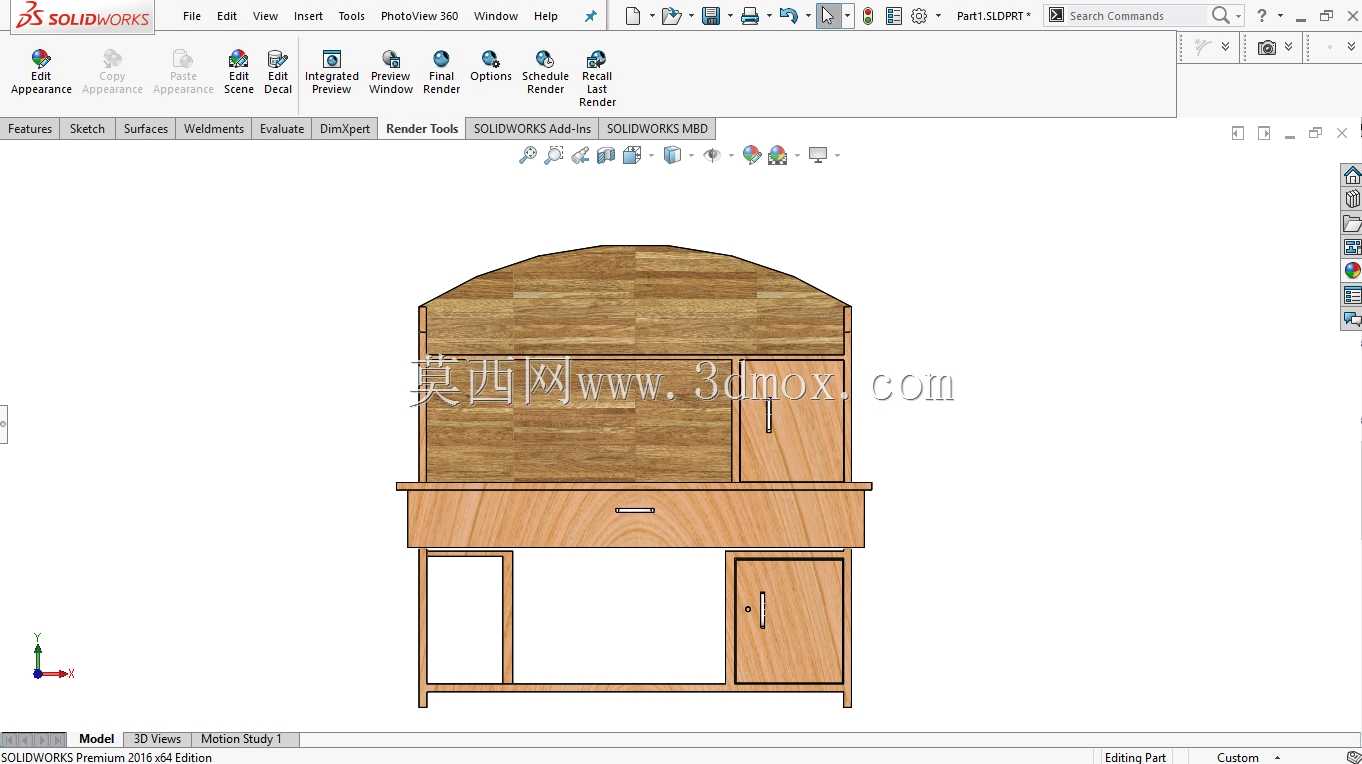
Task: Click the Options gear icon
Action: coord(919,16)
